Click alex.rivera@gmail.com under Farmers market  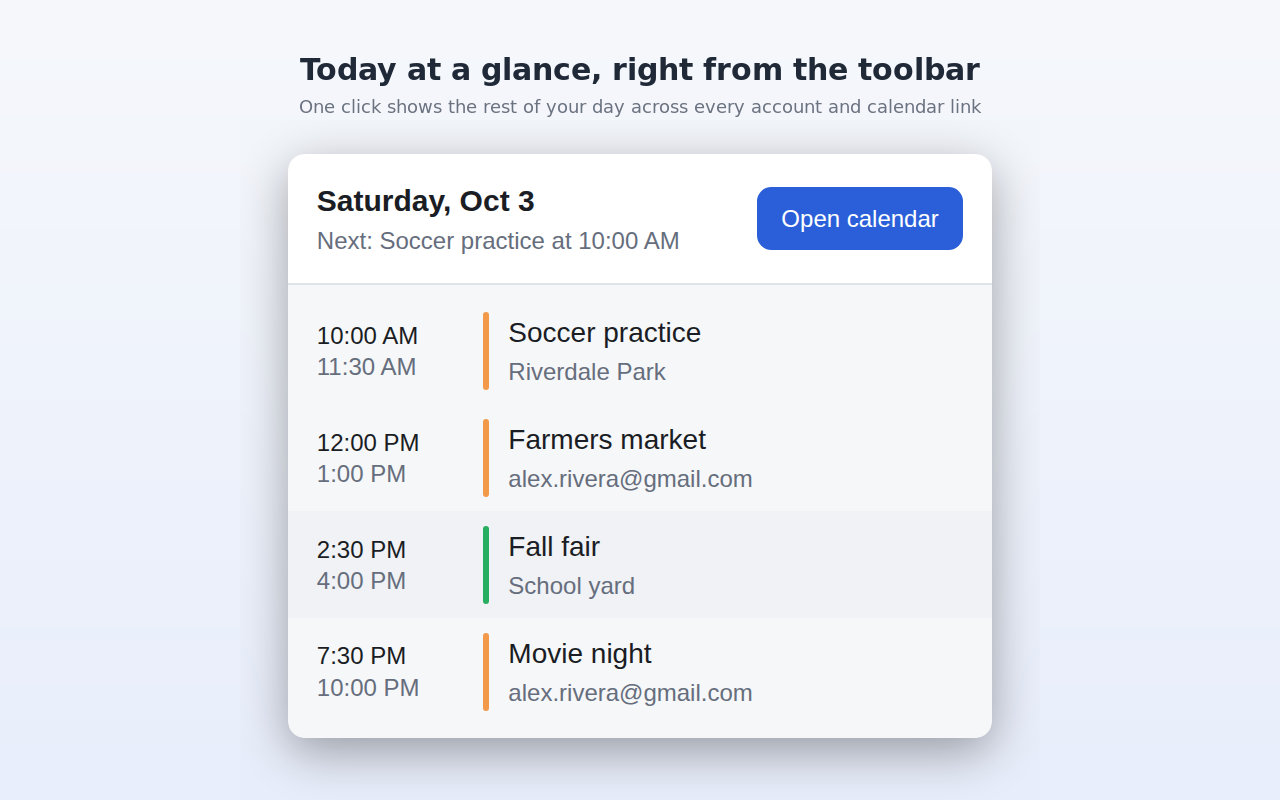pyautogui.click(x=630, y=479)
